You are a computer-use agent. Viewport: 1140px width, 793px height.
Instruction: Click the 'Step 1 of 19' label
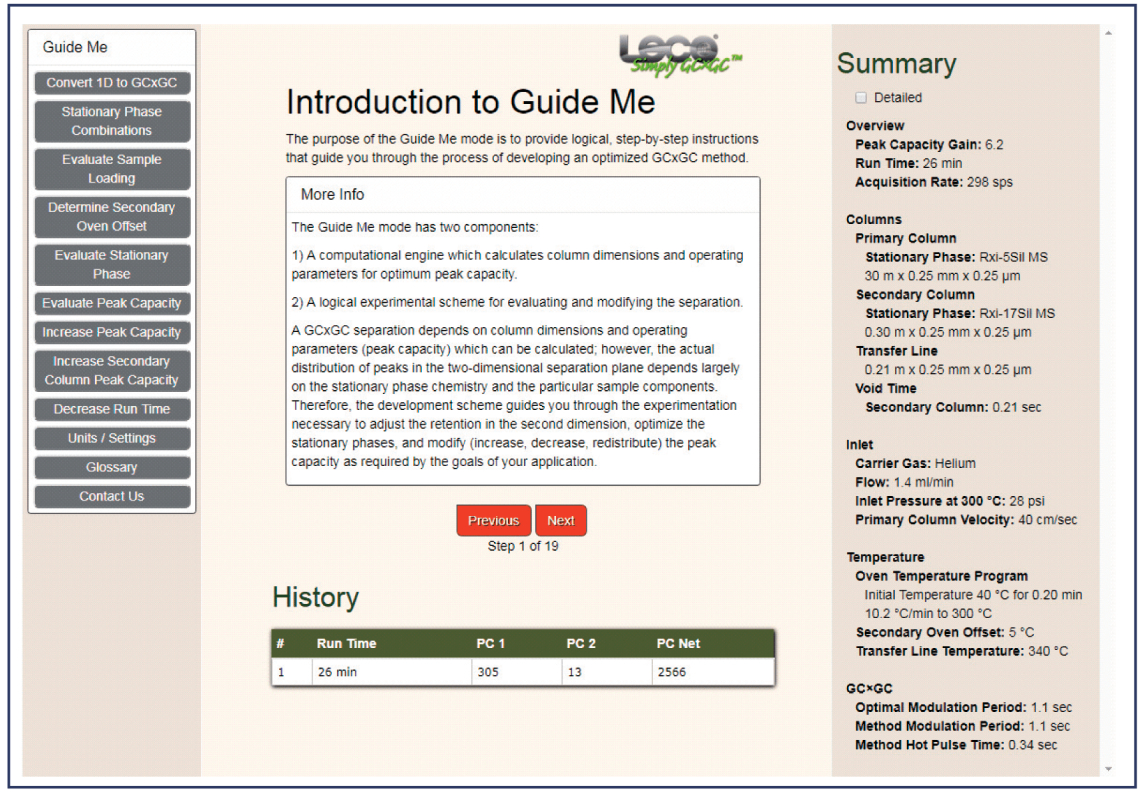[x=523, y=546]
